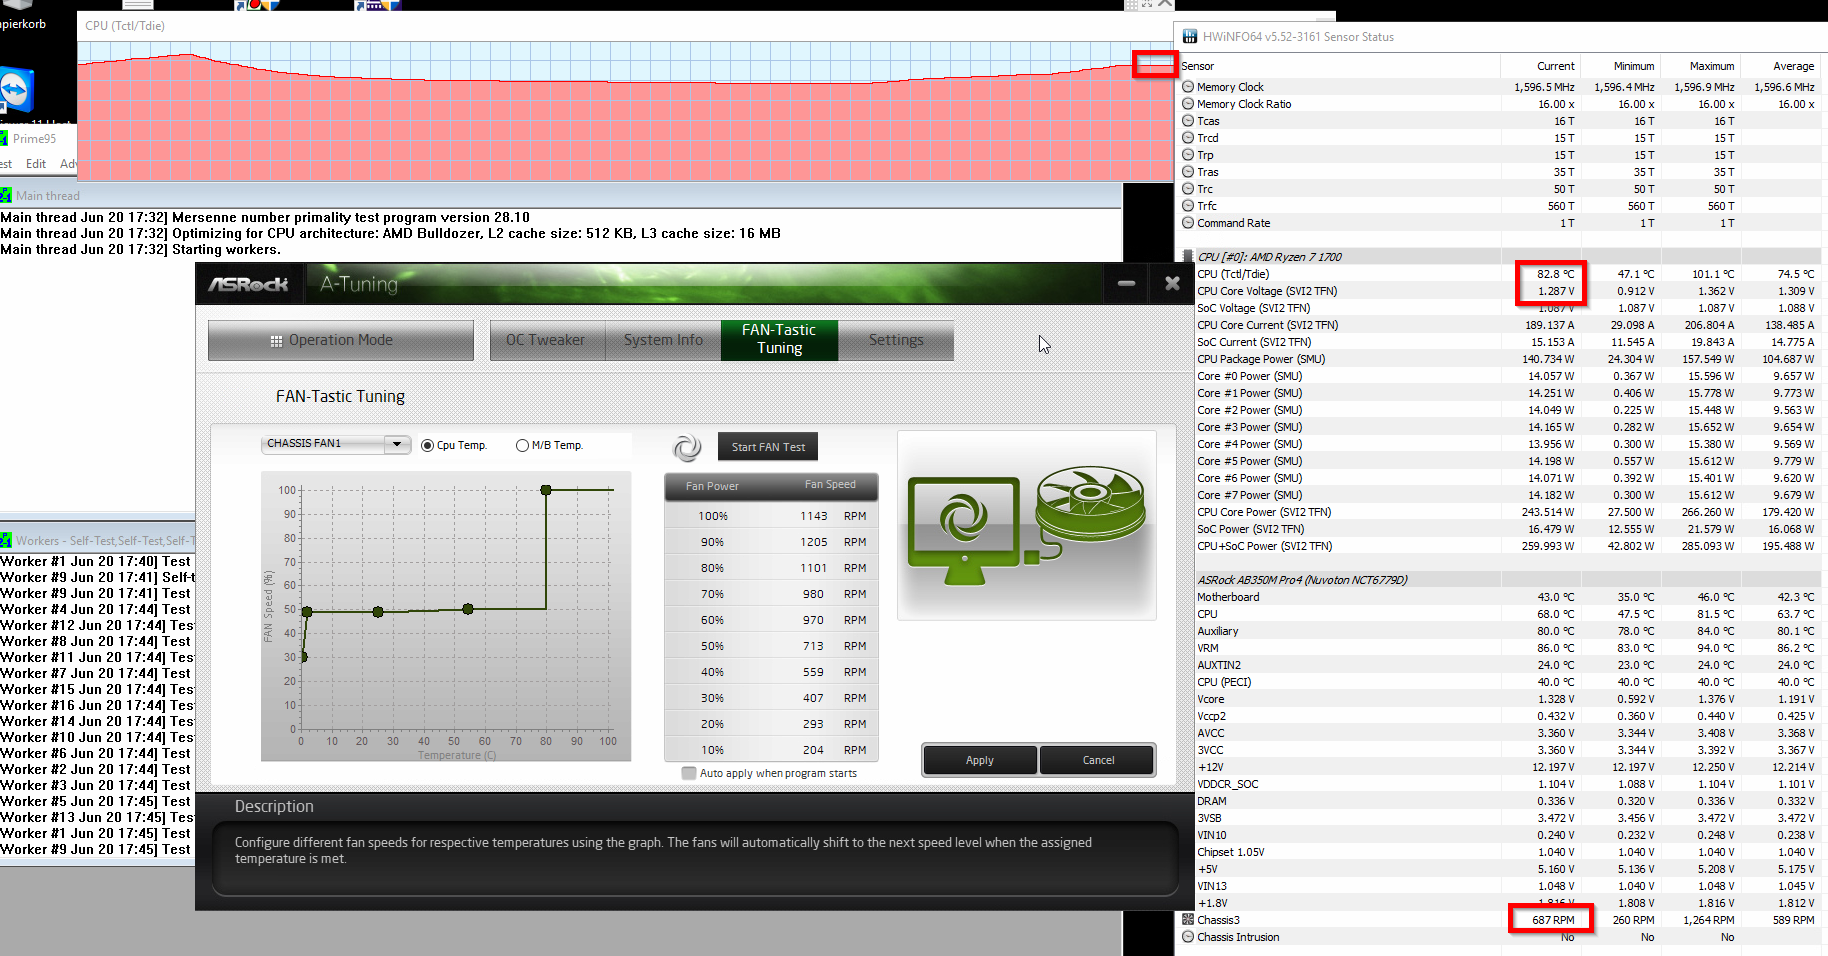Click the Minimum column header
1828x956 pixels.
click(1620, 66)
